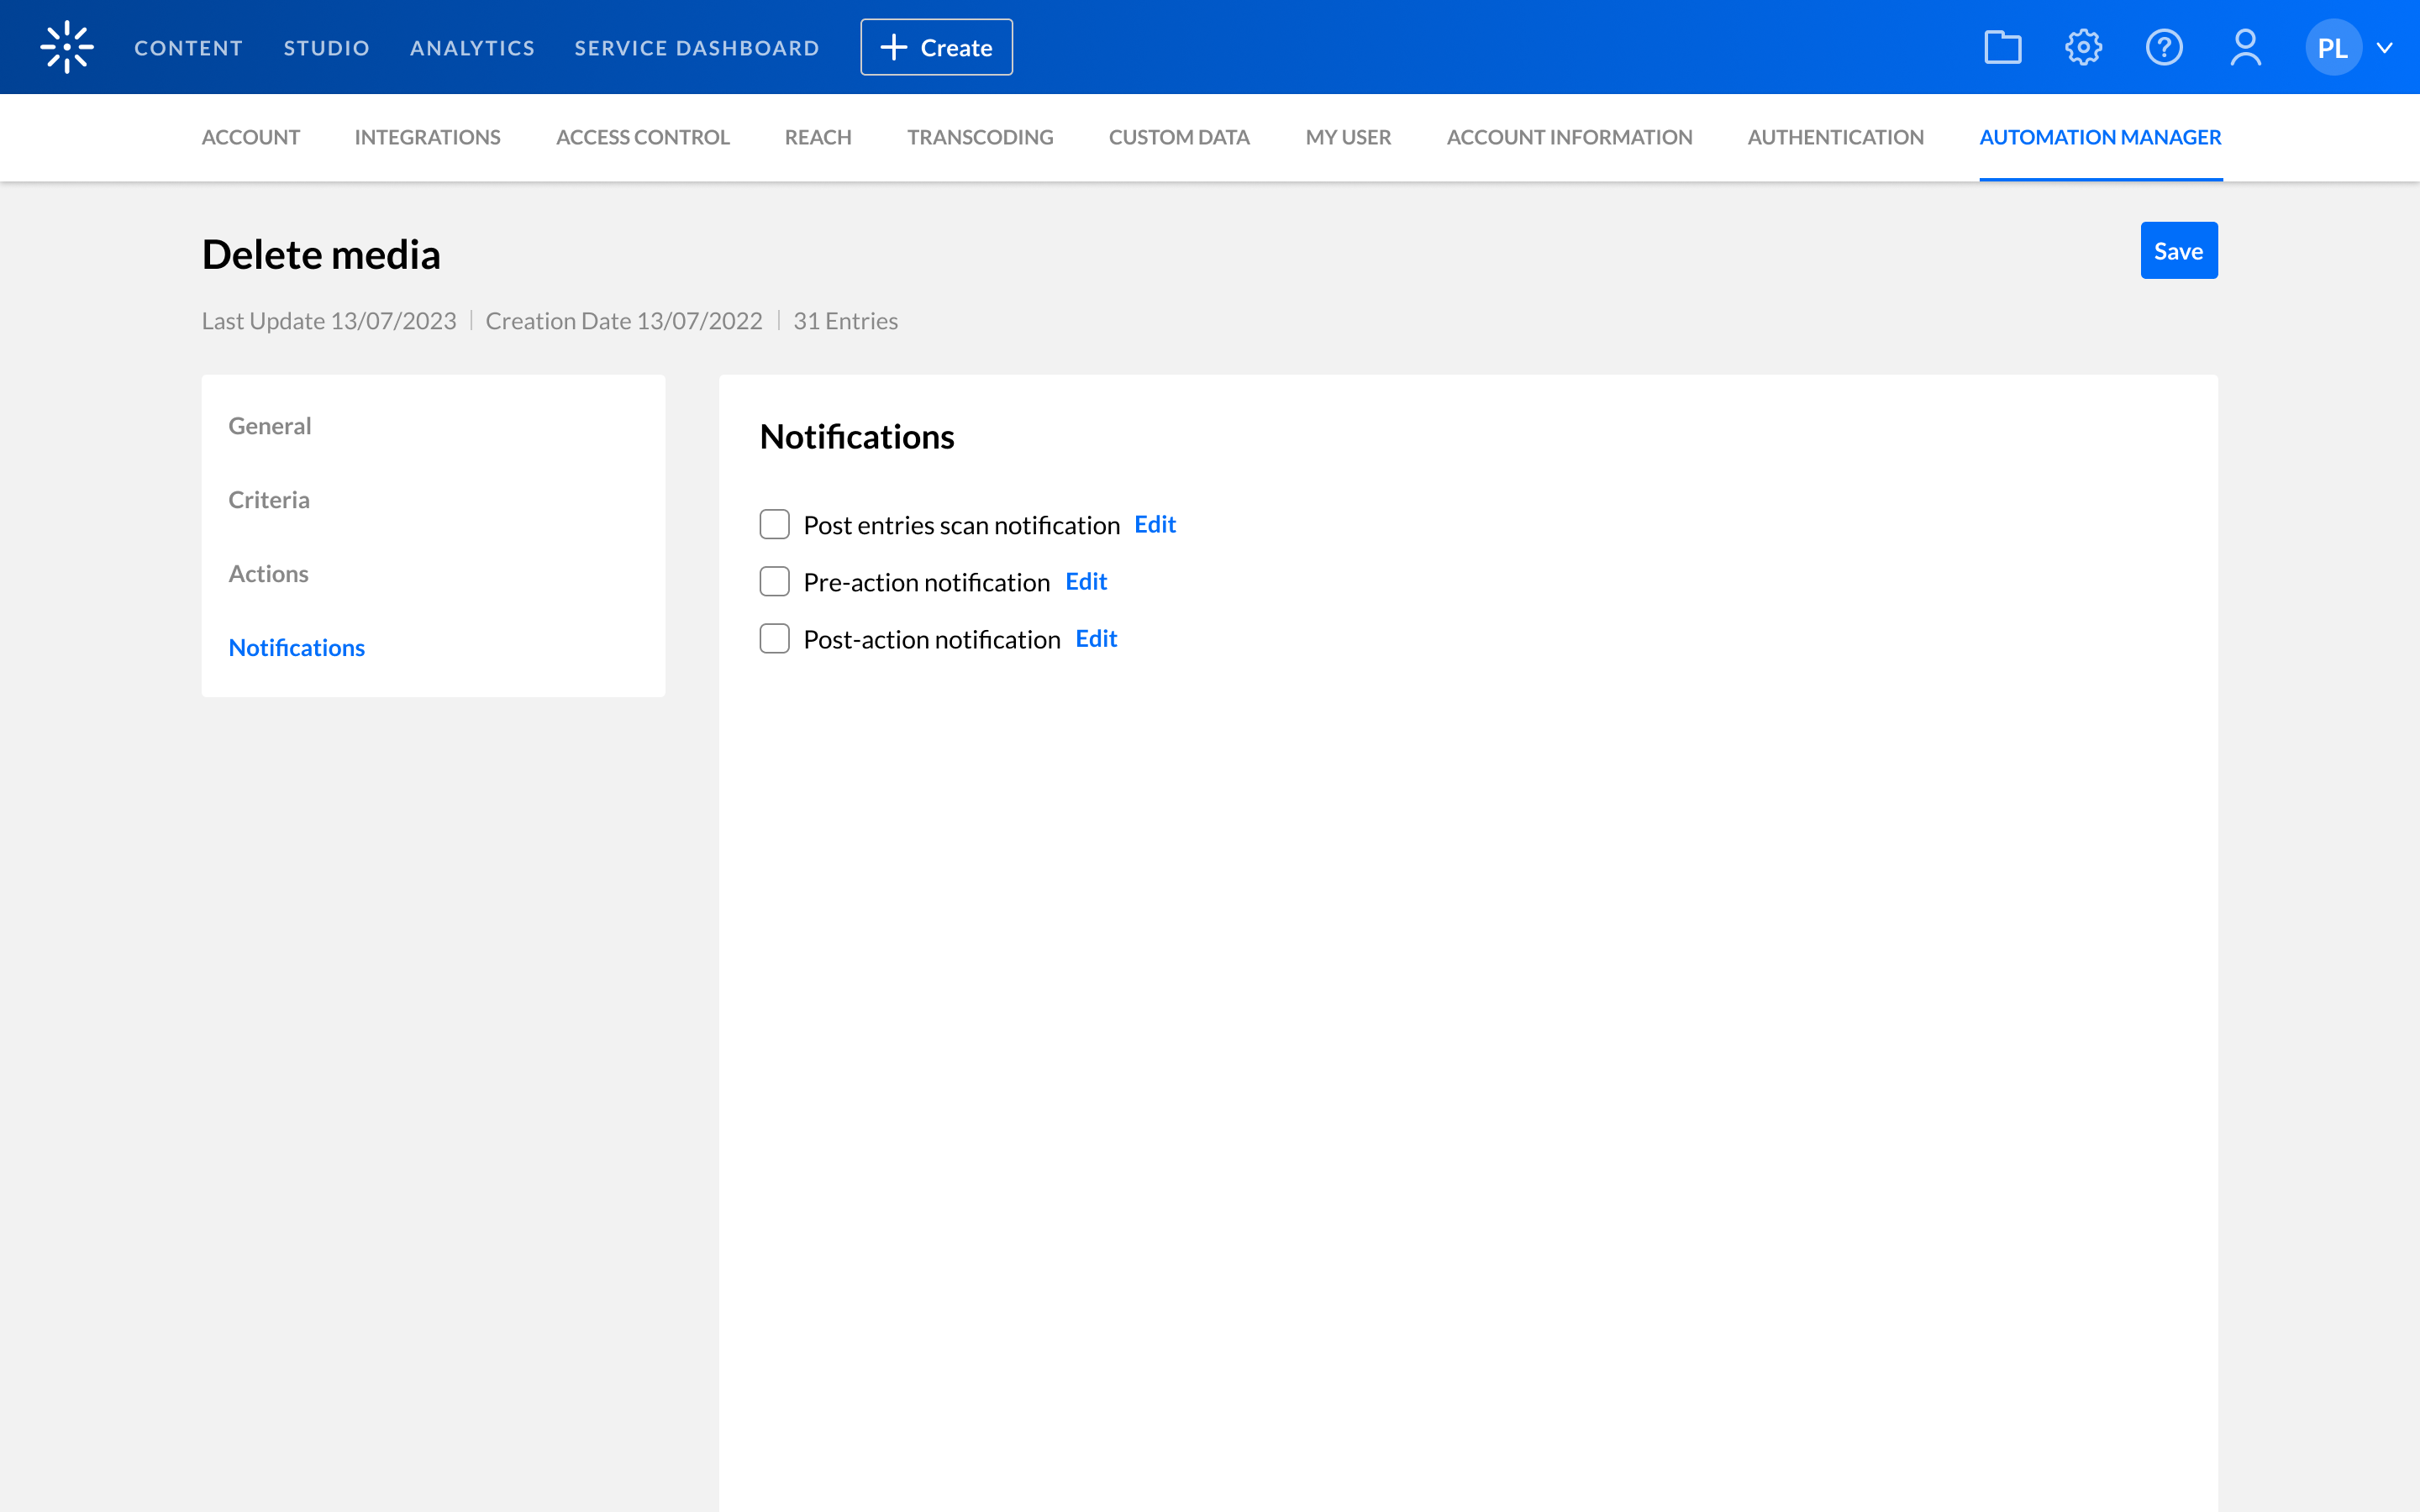This screenshot has width=2420, height=1512.
Task: Go to Actions section in sidebar
Action: pos(268,573)
